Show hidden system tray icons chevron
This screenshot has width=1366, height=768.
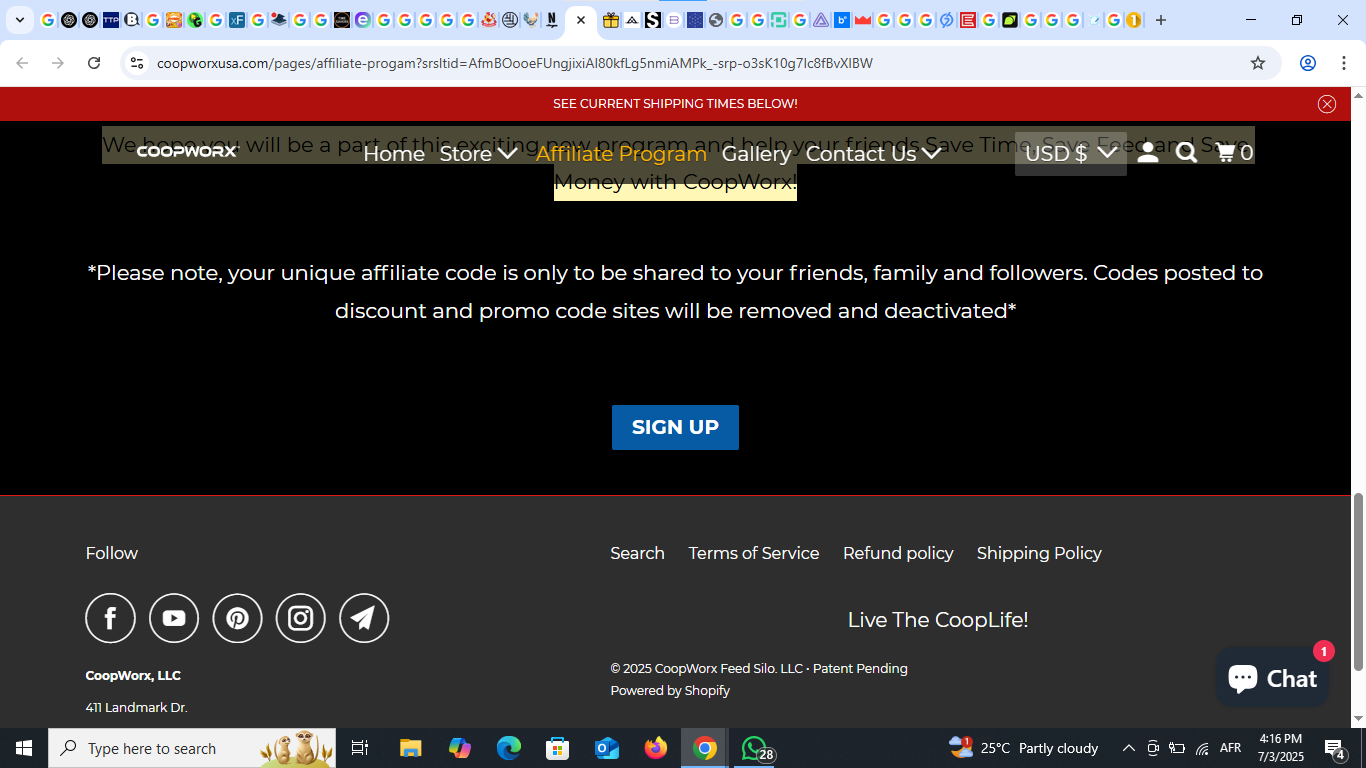pyautogui.click(x=1128, y=748)
